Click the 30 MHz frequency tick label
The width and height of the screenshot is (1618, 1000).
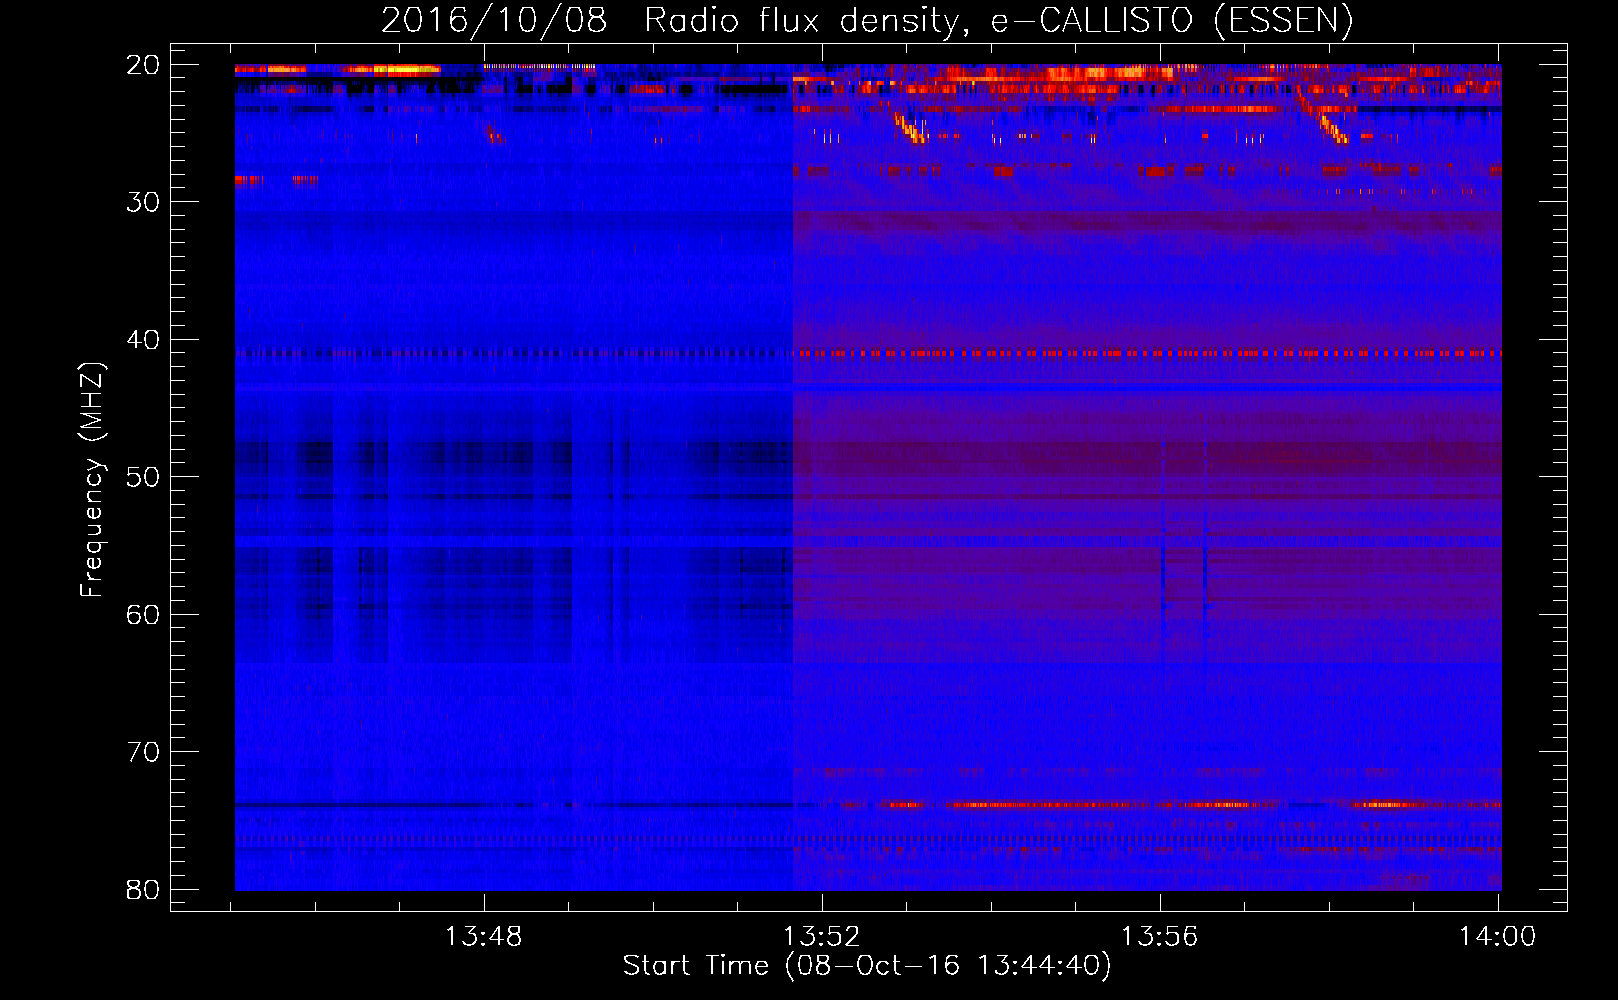point(143,202)
